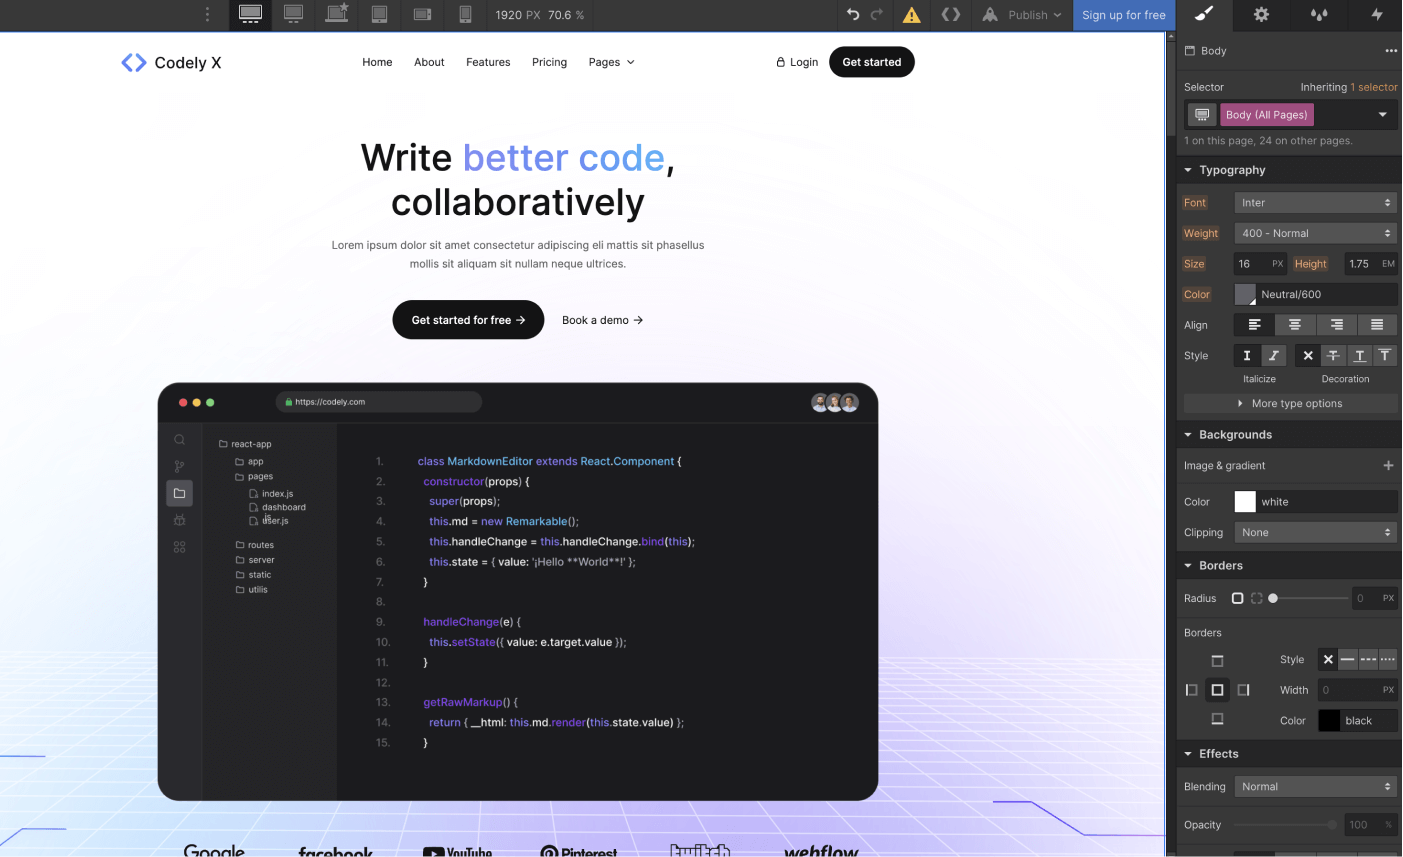The width and height of the screenshot is (1403, 857).
Task: Open the Publish menu
Action: pyautogui.click(x=1021, y=15)
